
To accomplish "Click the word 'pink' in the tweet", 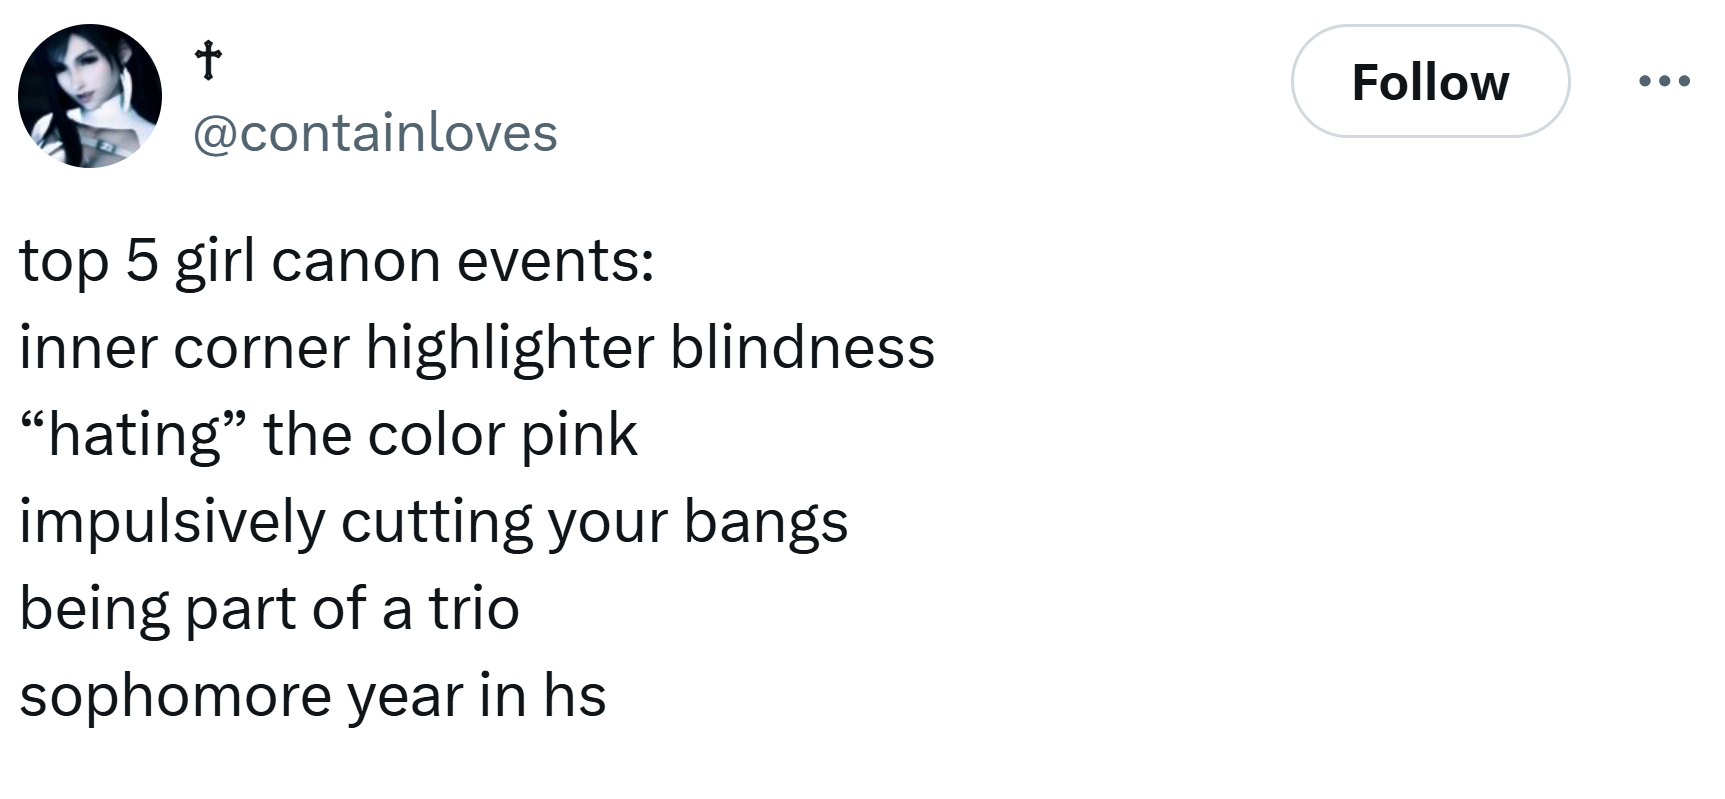I will pyautogui.click(x=580, y=437).
